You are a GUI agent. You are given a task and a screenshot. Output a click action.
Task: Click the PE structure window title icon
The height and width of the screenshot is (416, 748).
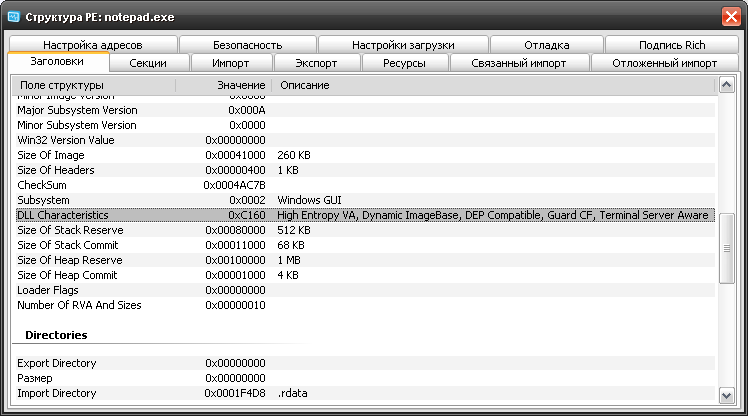(13, 16)
